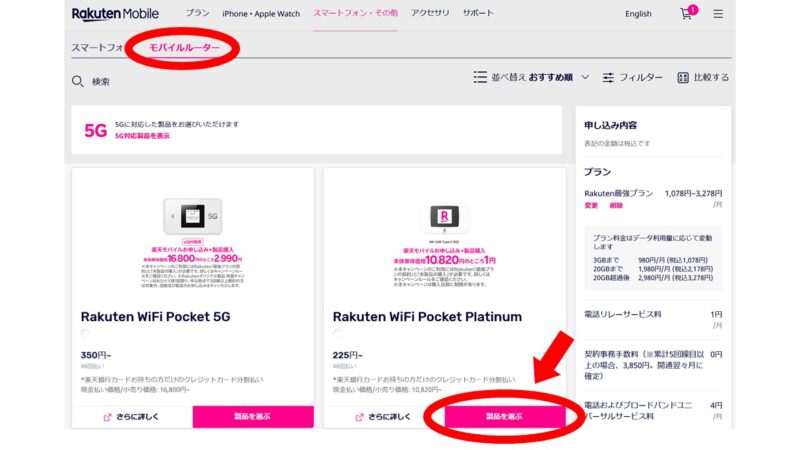Image resolution: width=800 pixels, height=450 pixels.
Task: Open the hamburger menu icon
Action: [x=718, y=14]
